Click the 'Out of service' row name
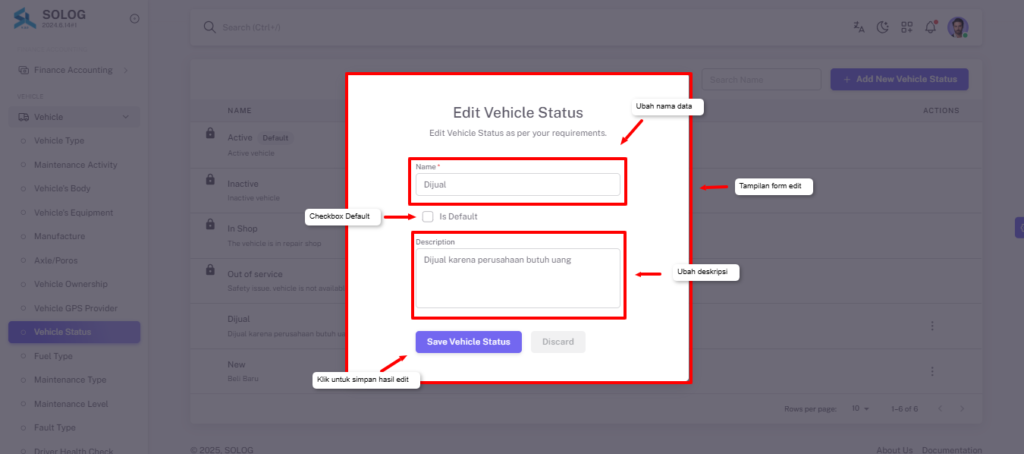The width and height of the screenshot is (1024, 454). [255, 274]
